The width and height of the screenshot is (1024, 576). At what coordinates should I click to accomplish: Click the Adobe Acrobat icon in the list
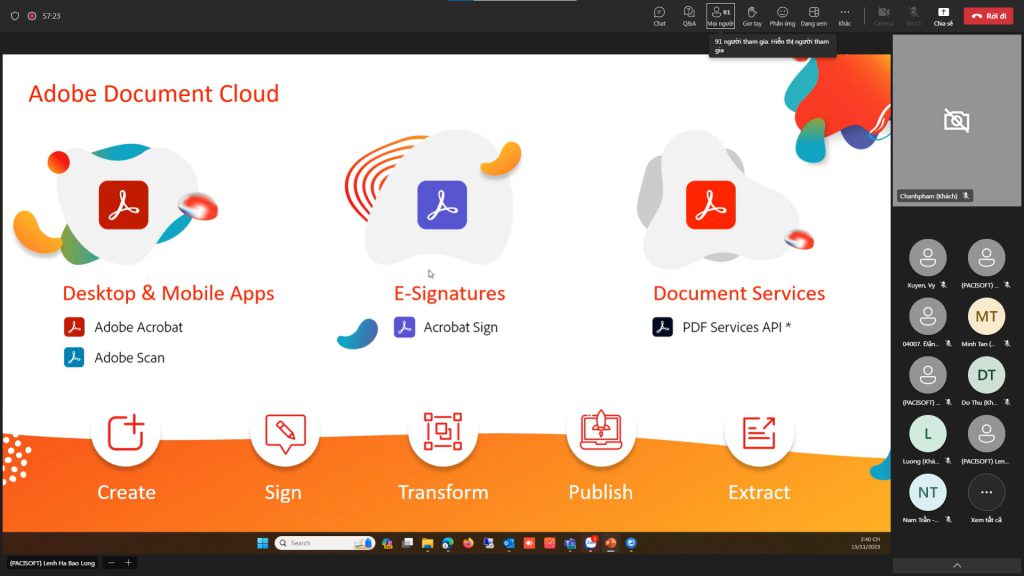pyautogui.click(x=74, y=327)
